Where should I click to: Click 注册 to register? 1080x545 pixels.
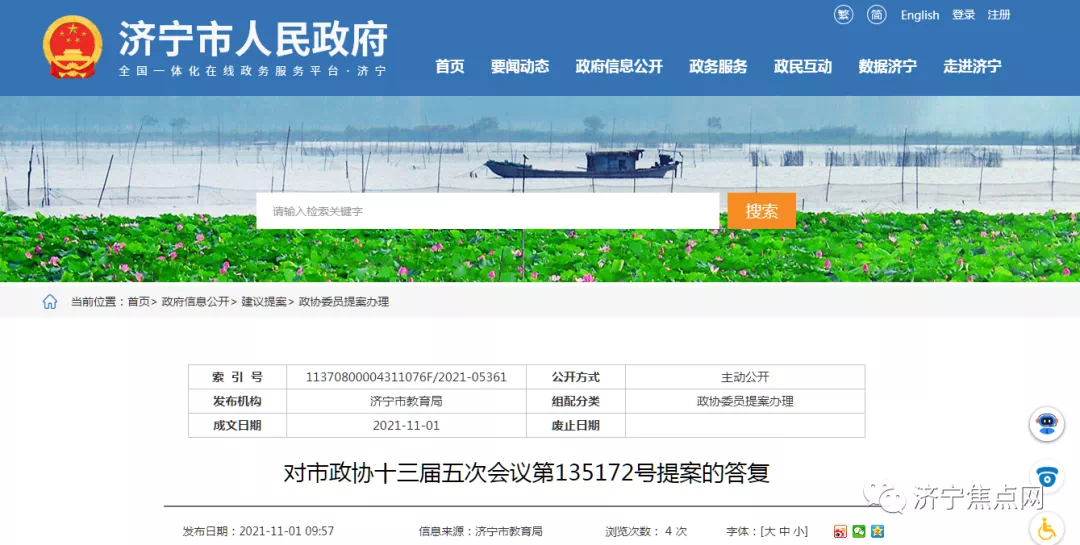tap(999, 15)
